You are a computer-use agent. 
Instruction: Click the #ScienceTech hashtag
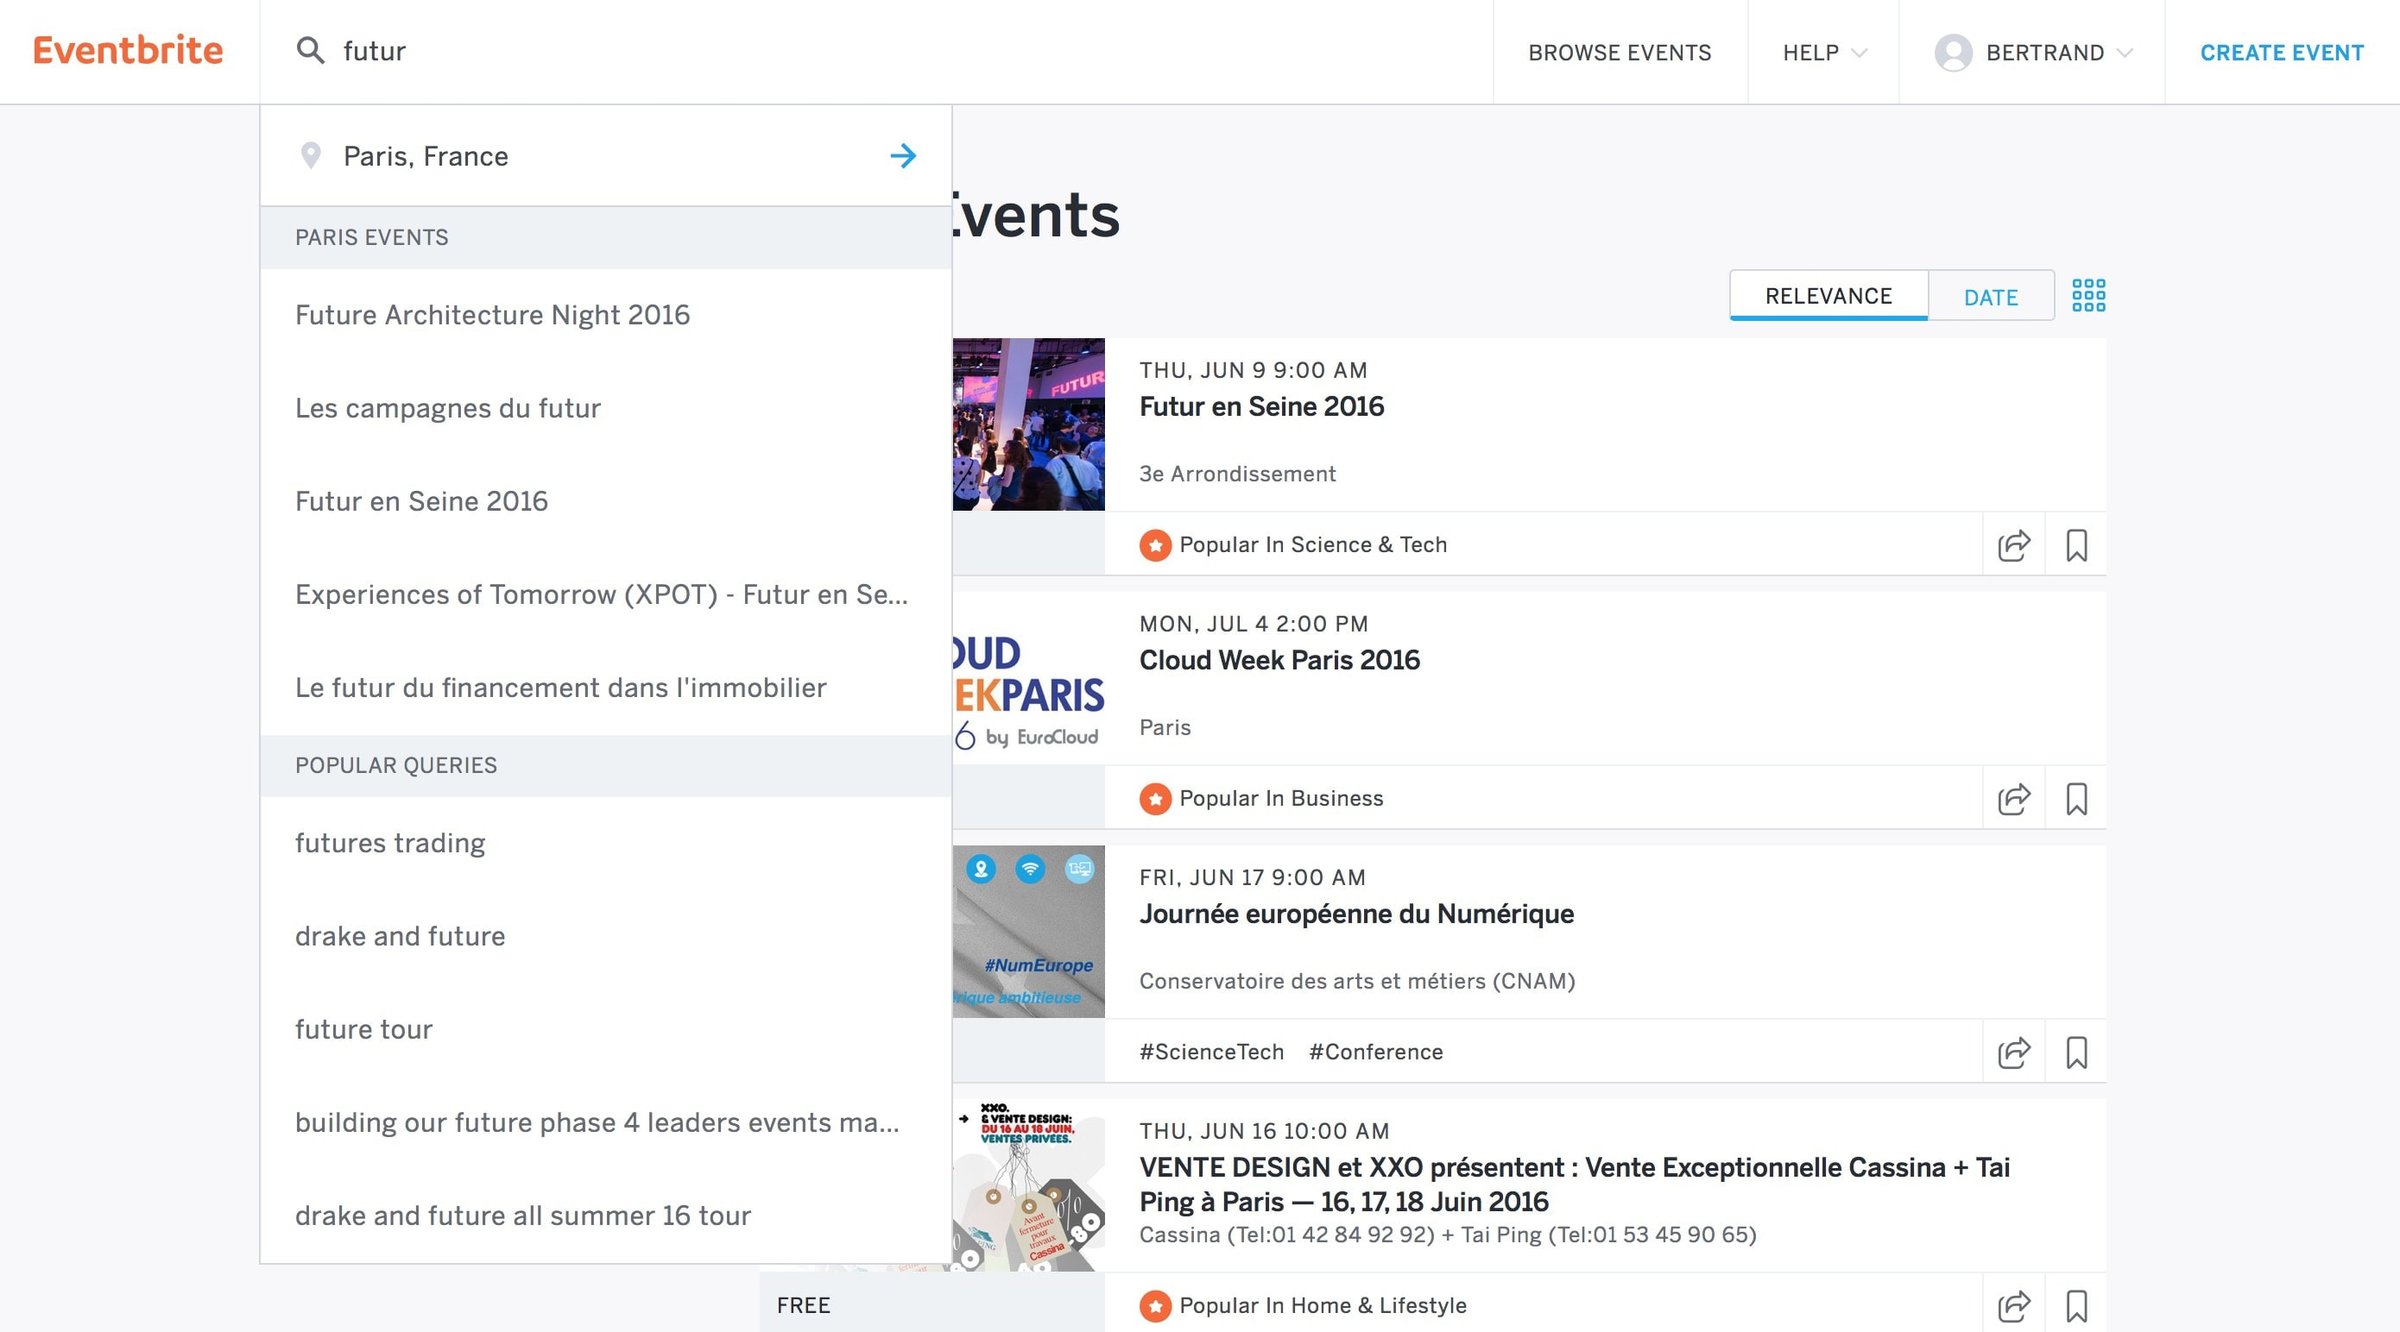point(1211,1052)
